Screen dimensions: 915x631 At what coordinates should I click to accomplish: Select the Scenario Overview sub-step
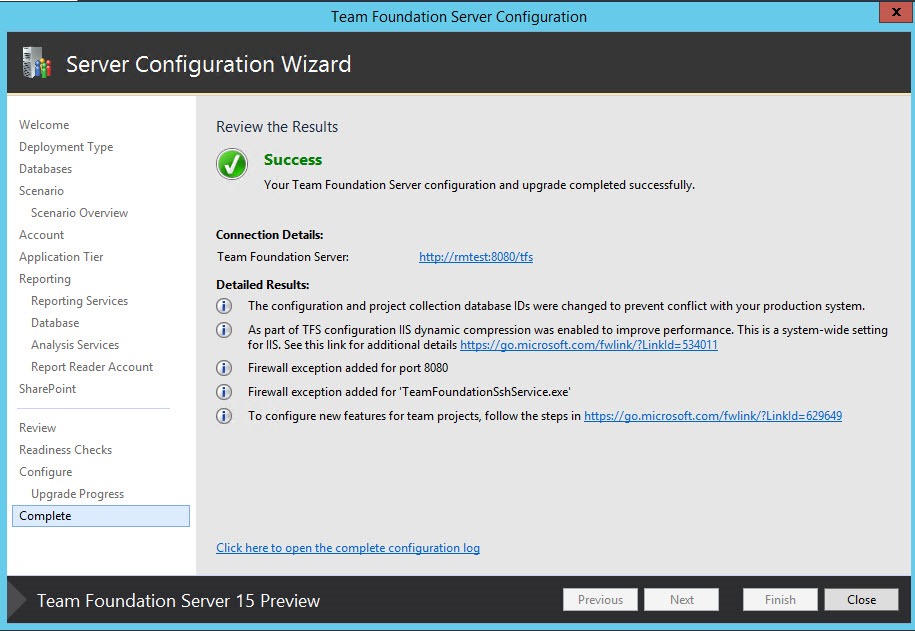[x=79, y=213]
